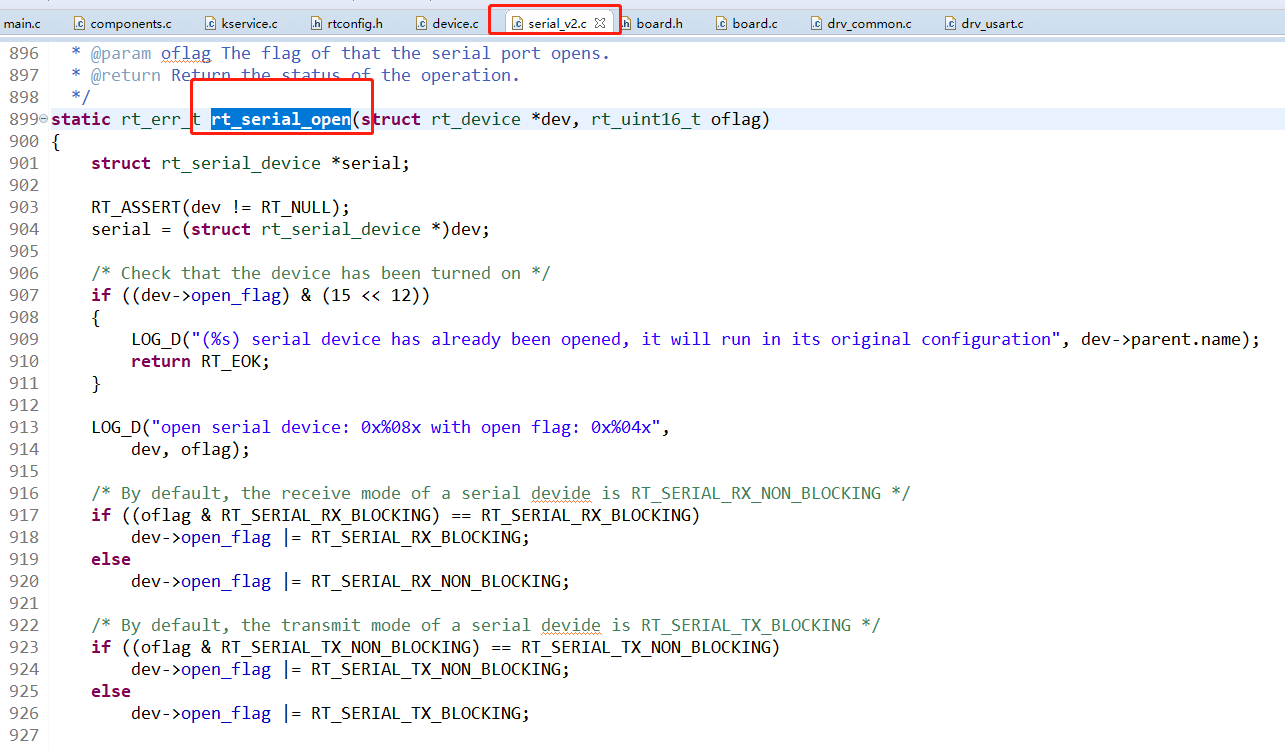
Task: Click 'struct rt_serial_device *serial;' declaration
Action: pos(251,163)
